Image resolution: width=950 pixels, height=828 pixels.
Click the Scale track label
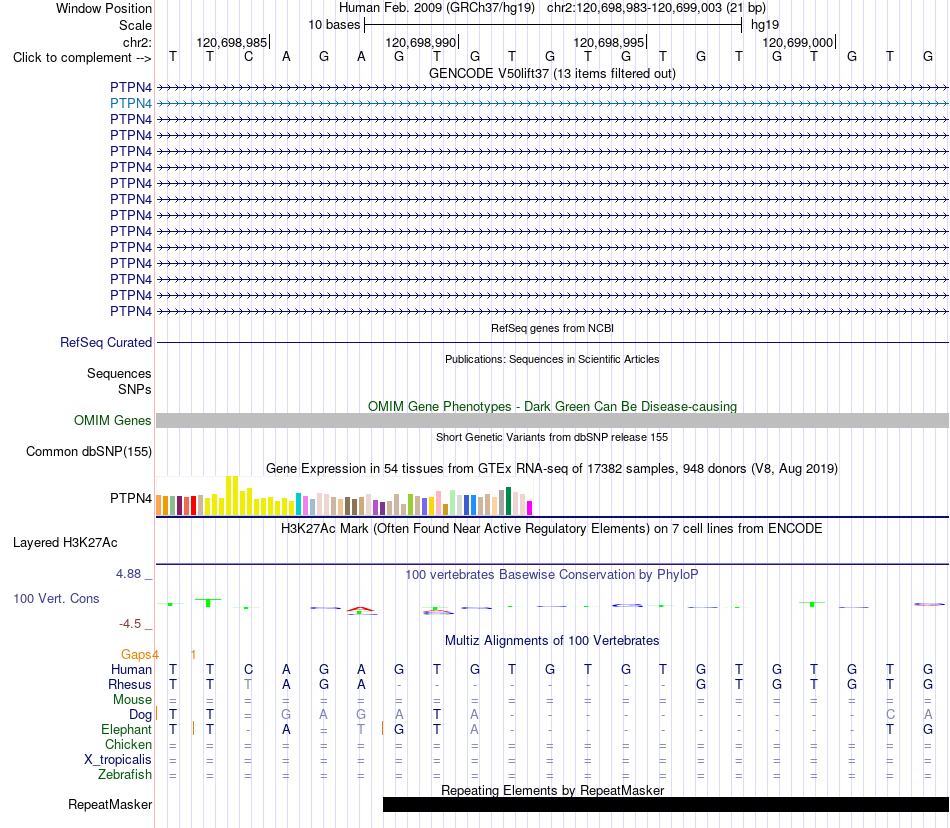pyautogui.click(x=135, y=25)
